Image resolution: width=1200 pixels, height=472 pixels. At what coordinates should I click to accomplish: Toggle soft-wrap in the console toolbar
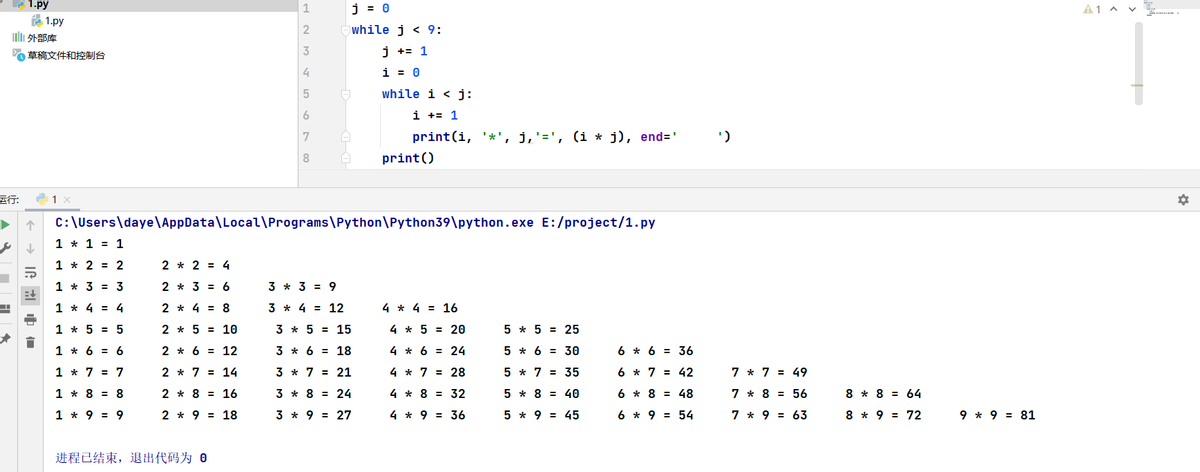tap(30, 272)
